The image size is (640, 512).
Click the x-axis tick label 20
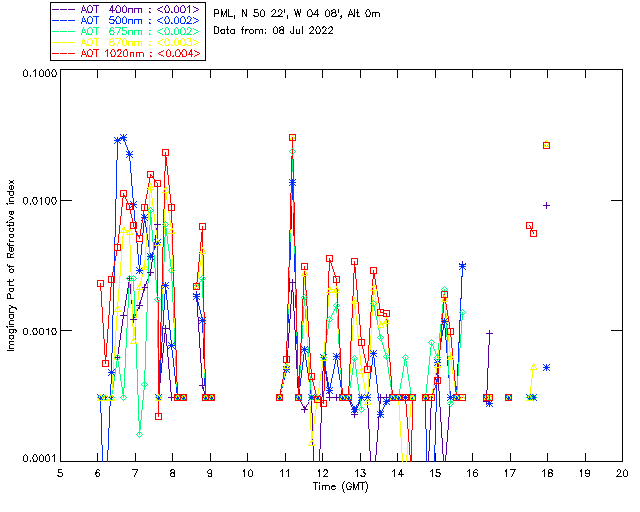tap(622, 472)
